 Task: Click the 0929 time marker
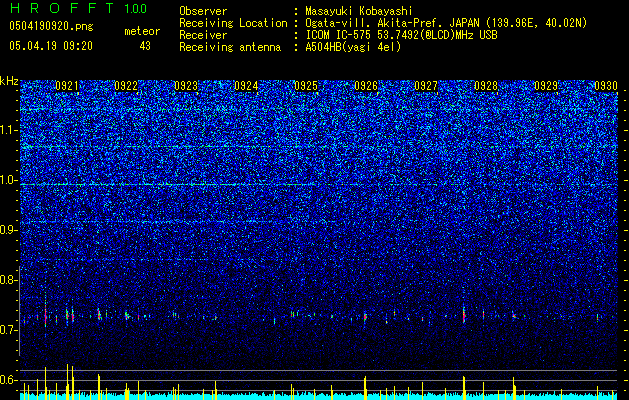pos(546,86)
